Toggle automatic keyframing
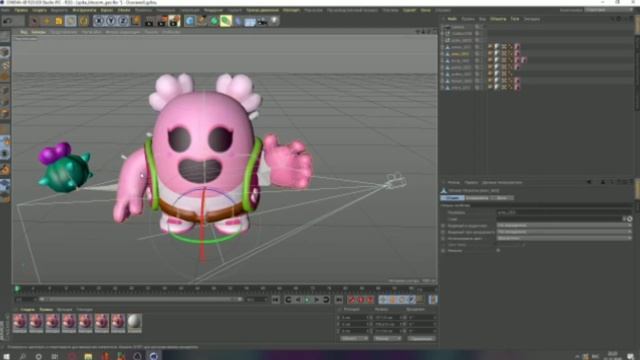Image resolution: width=640 pixels, height=360 pixels. 361,300
